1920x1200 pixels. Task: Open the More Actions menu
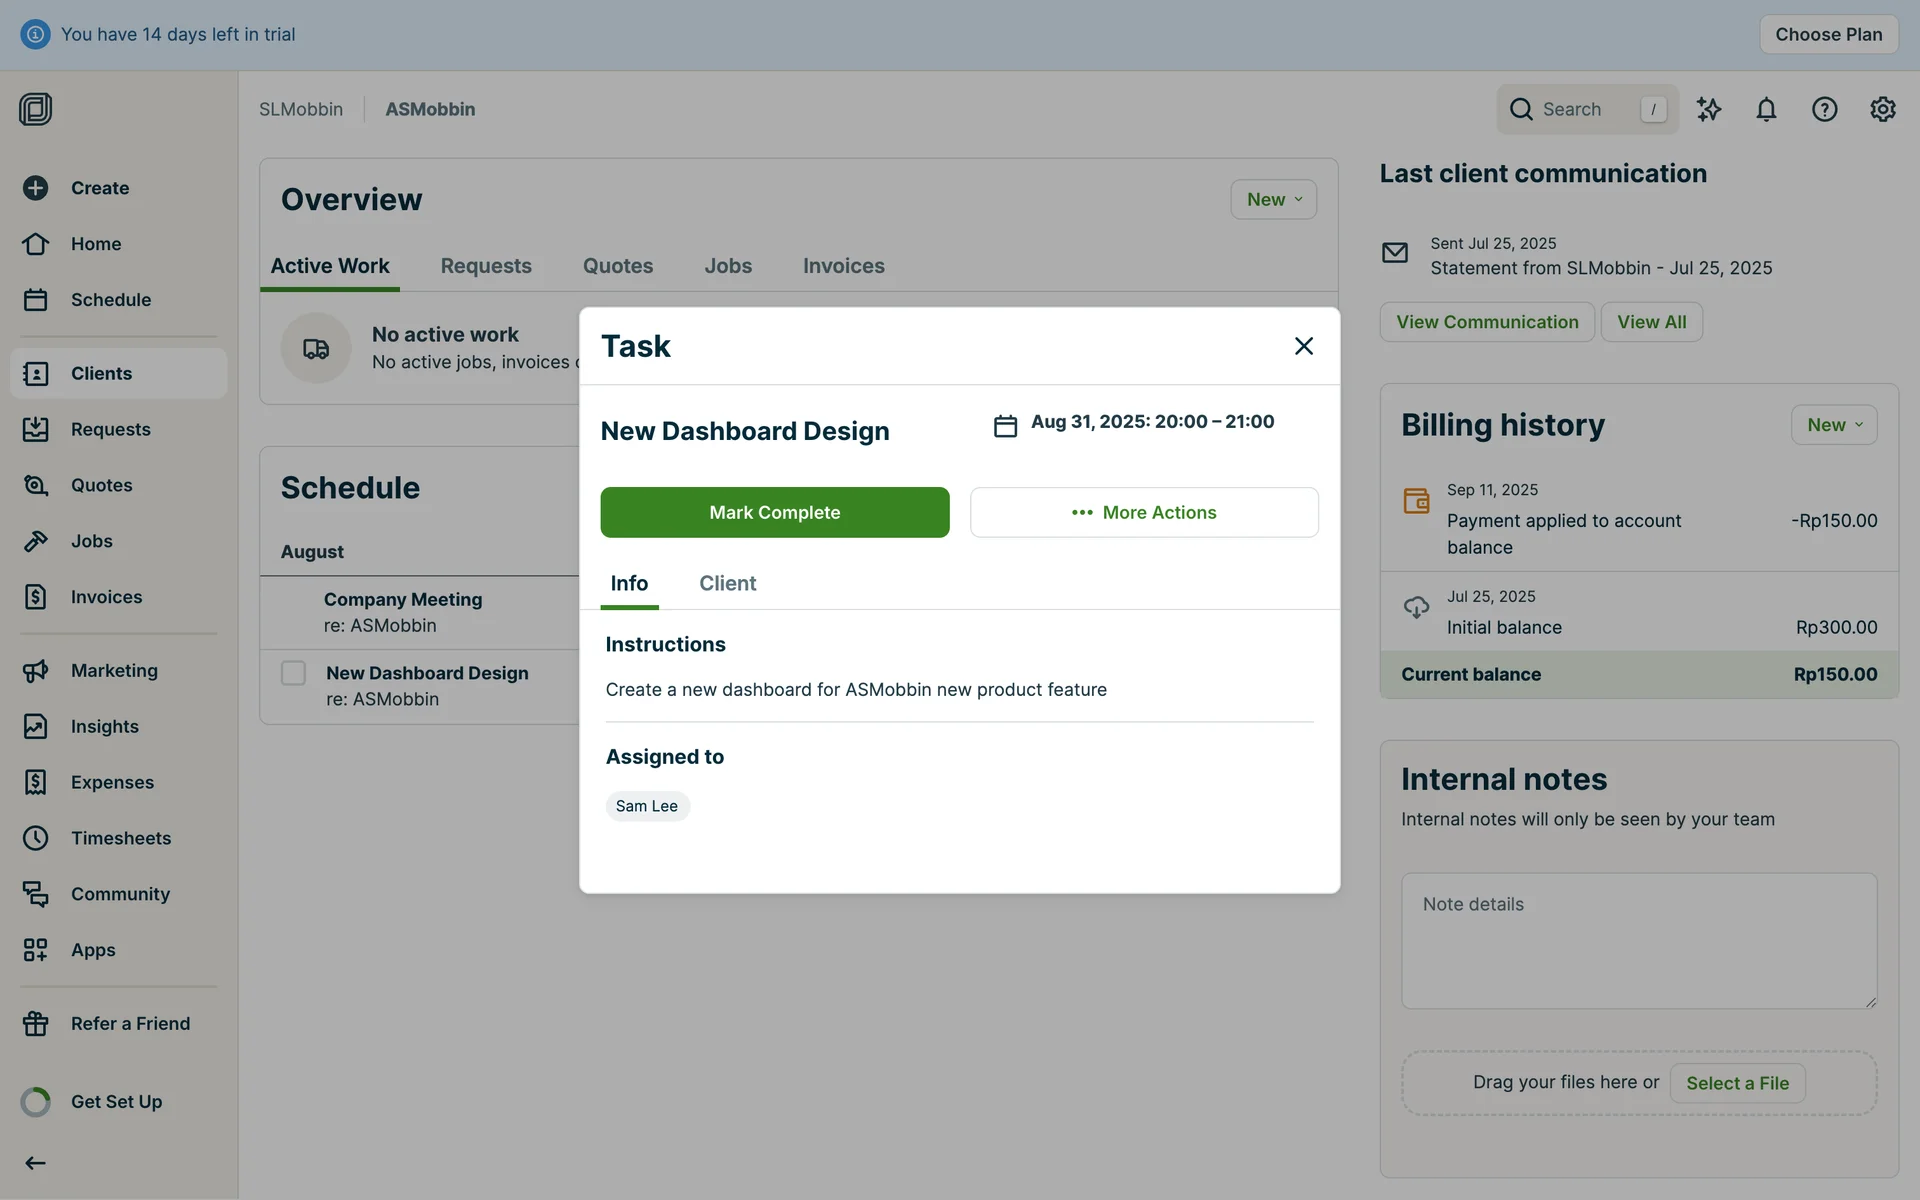point(1144,512)
